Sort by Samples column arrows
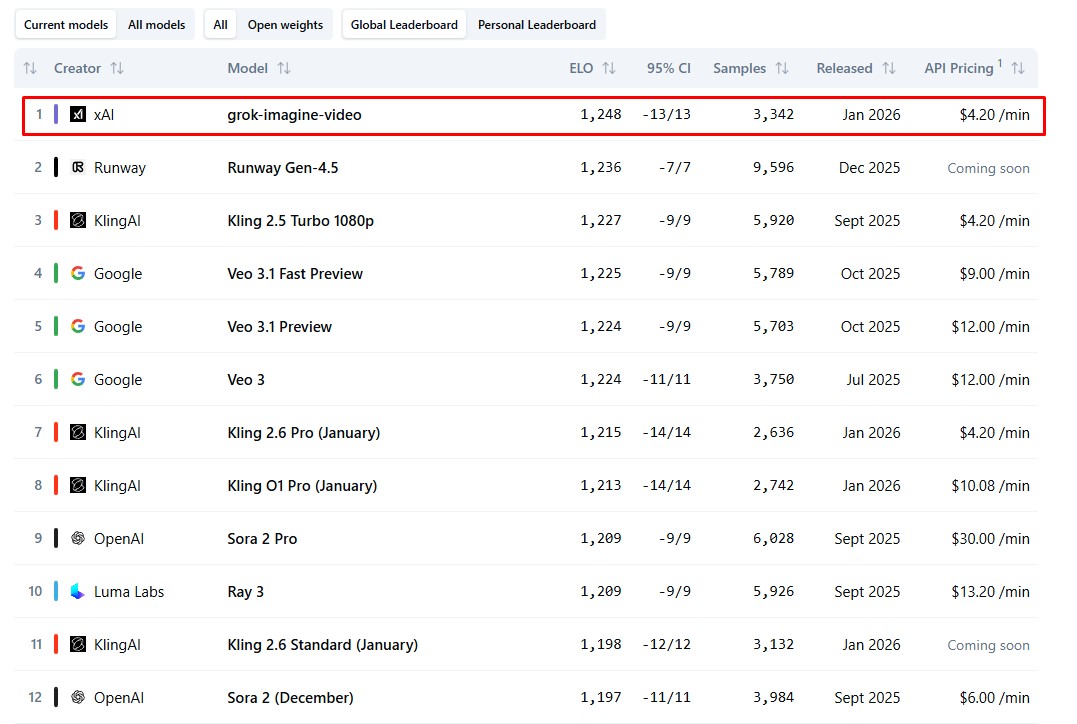 (x=782, y=68)
